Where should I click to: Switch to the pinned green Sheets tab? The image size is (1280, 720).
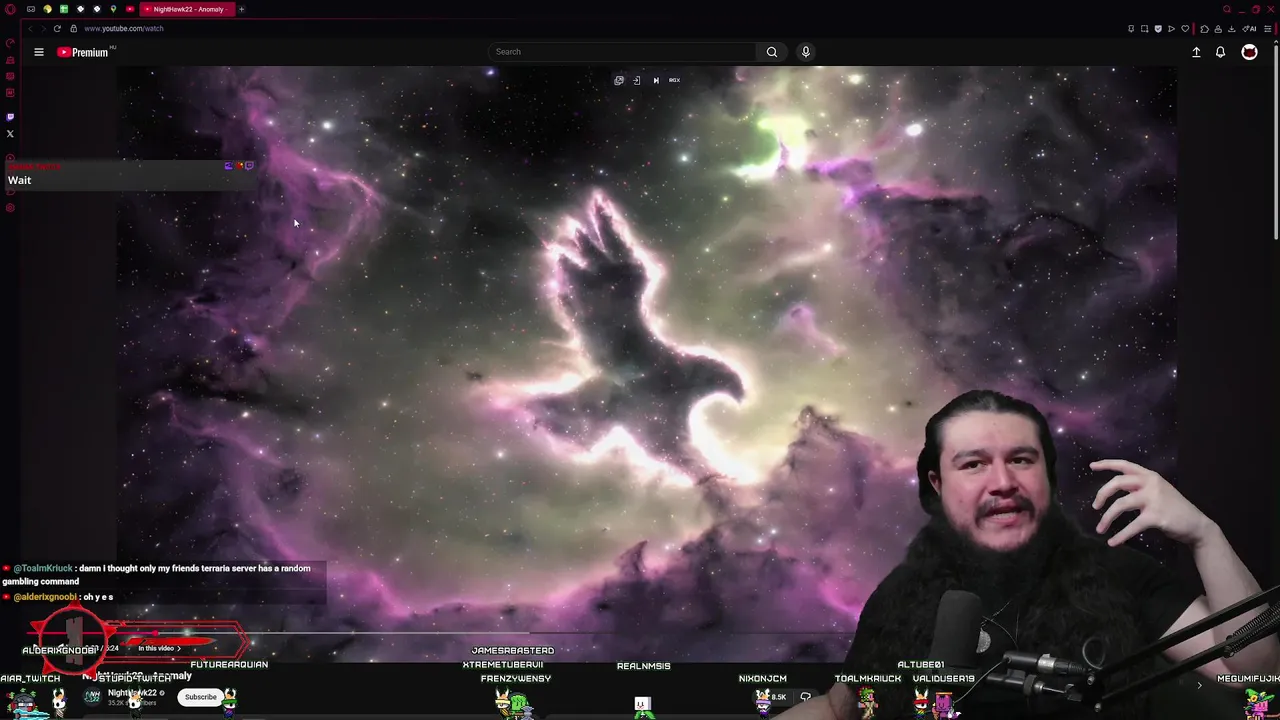click(x=64, y=9)
